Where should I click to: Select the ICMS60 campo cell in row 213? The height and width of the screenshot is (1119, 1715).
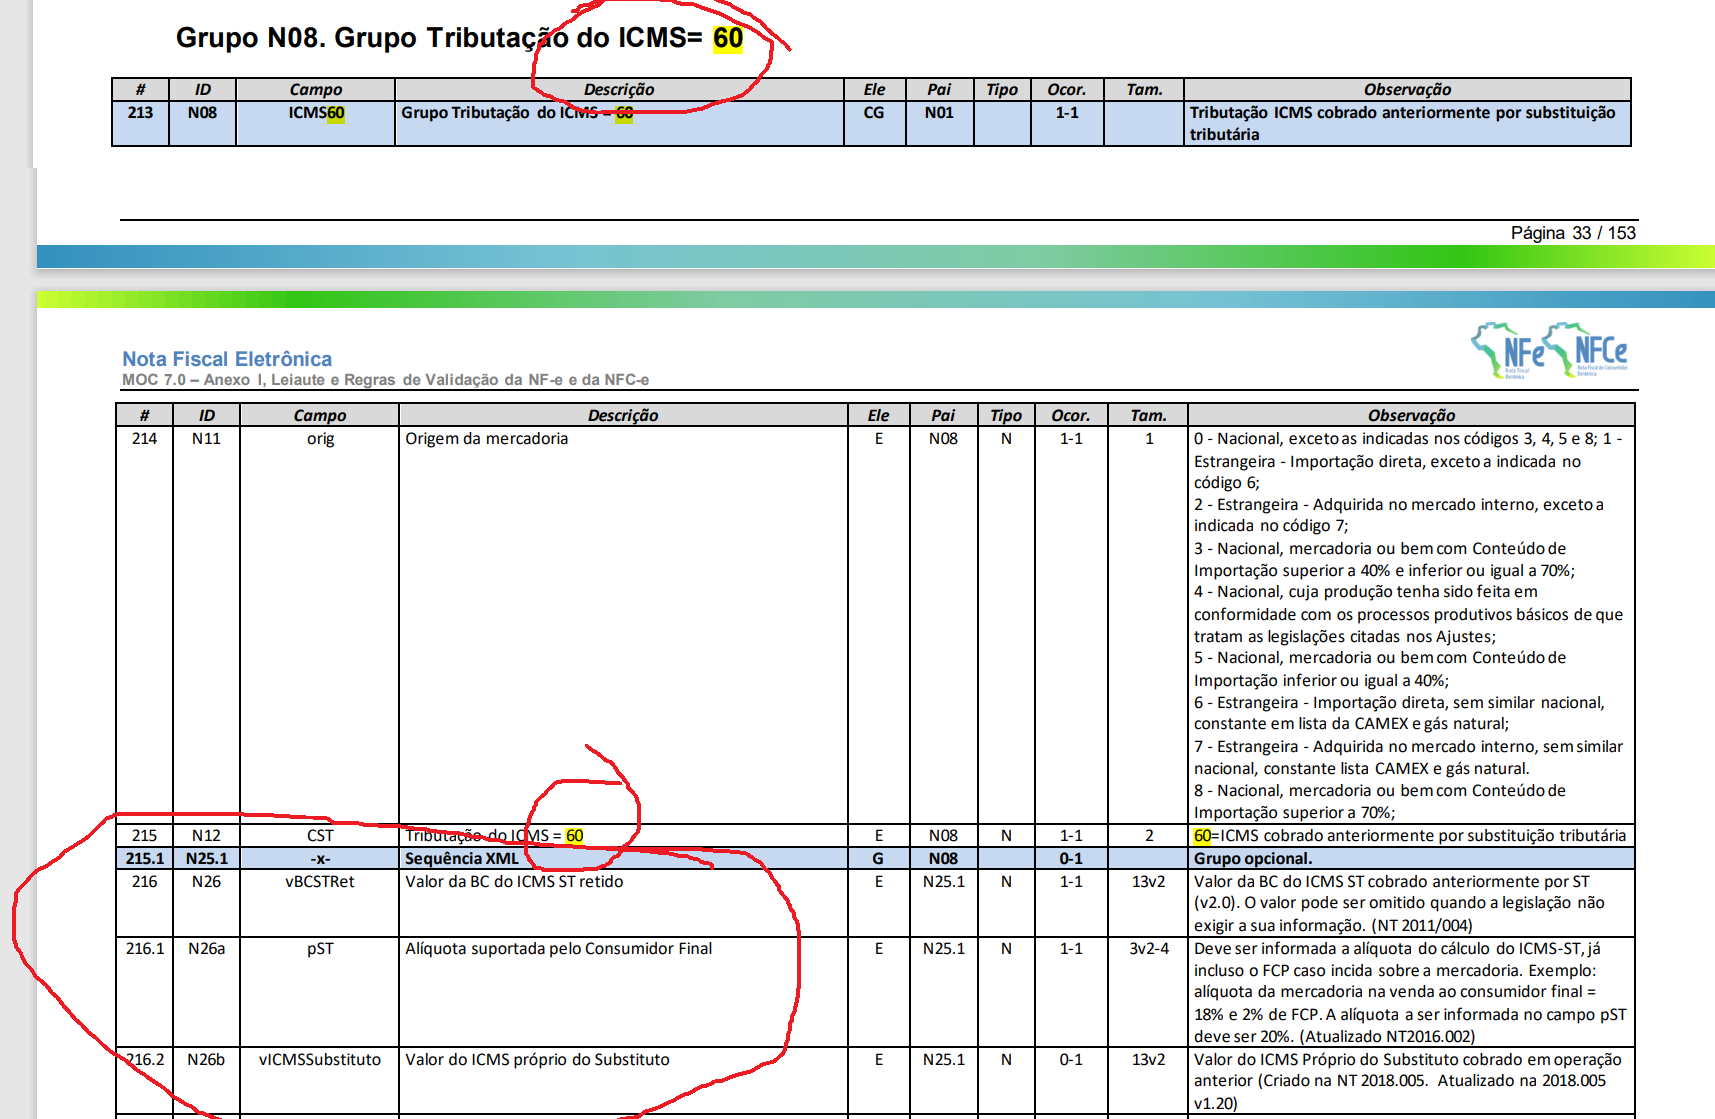click(316, 113)
